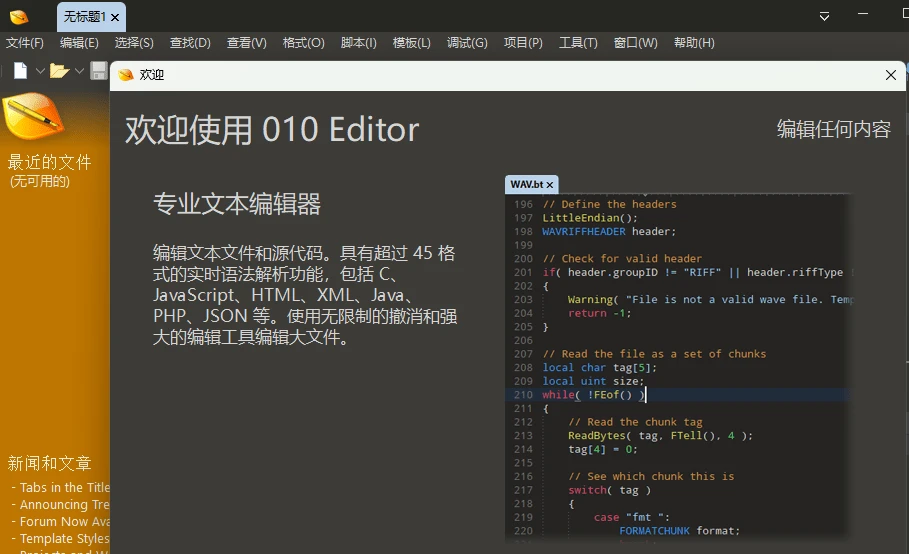Click the large 010 Editor logo in sidebar
This screenshot has width=909, height=554.
tap(33, 116)
